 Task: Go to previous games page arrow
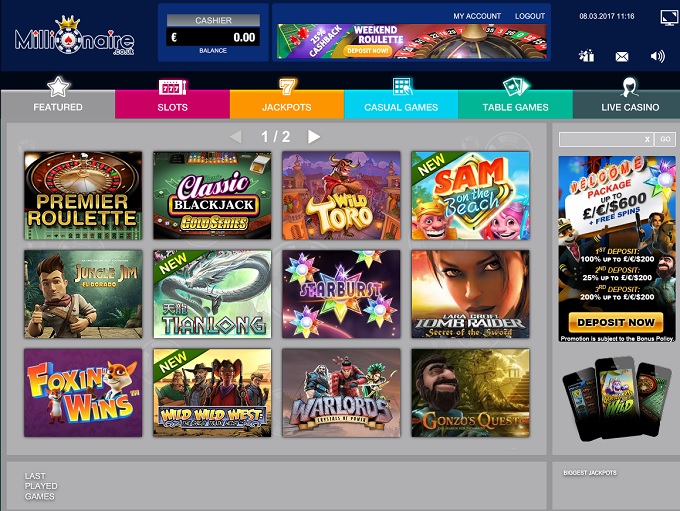point(235,137)
